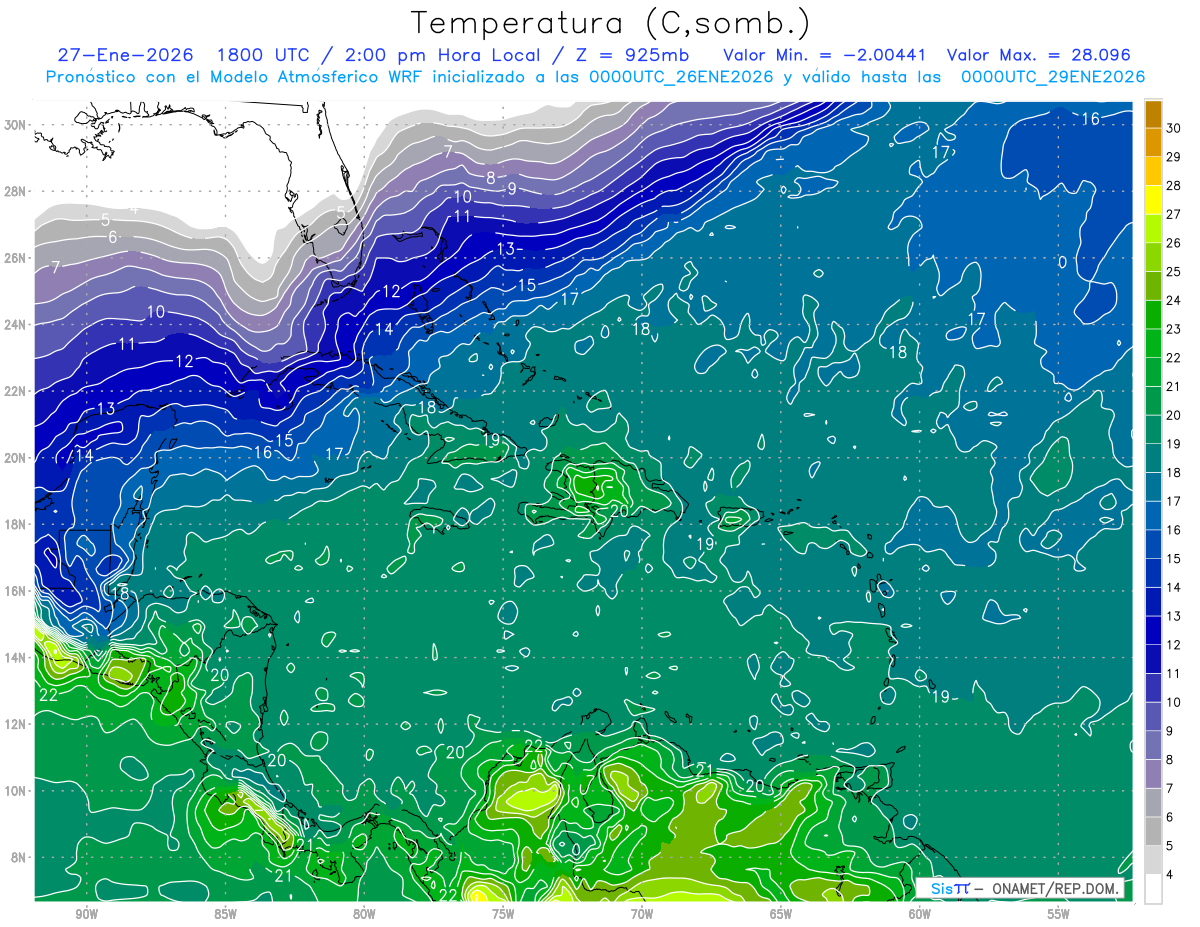Click the '16N' latitude label
1200x927 pixels.
click(x=15, y=591)
